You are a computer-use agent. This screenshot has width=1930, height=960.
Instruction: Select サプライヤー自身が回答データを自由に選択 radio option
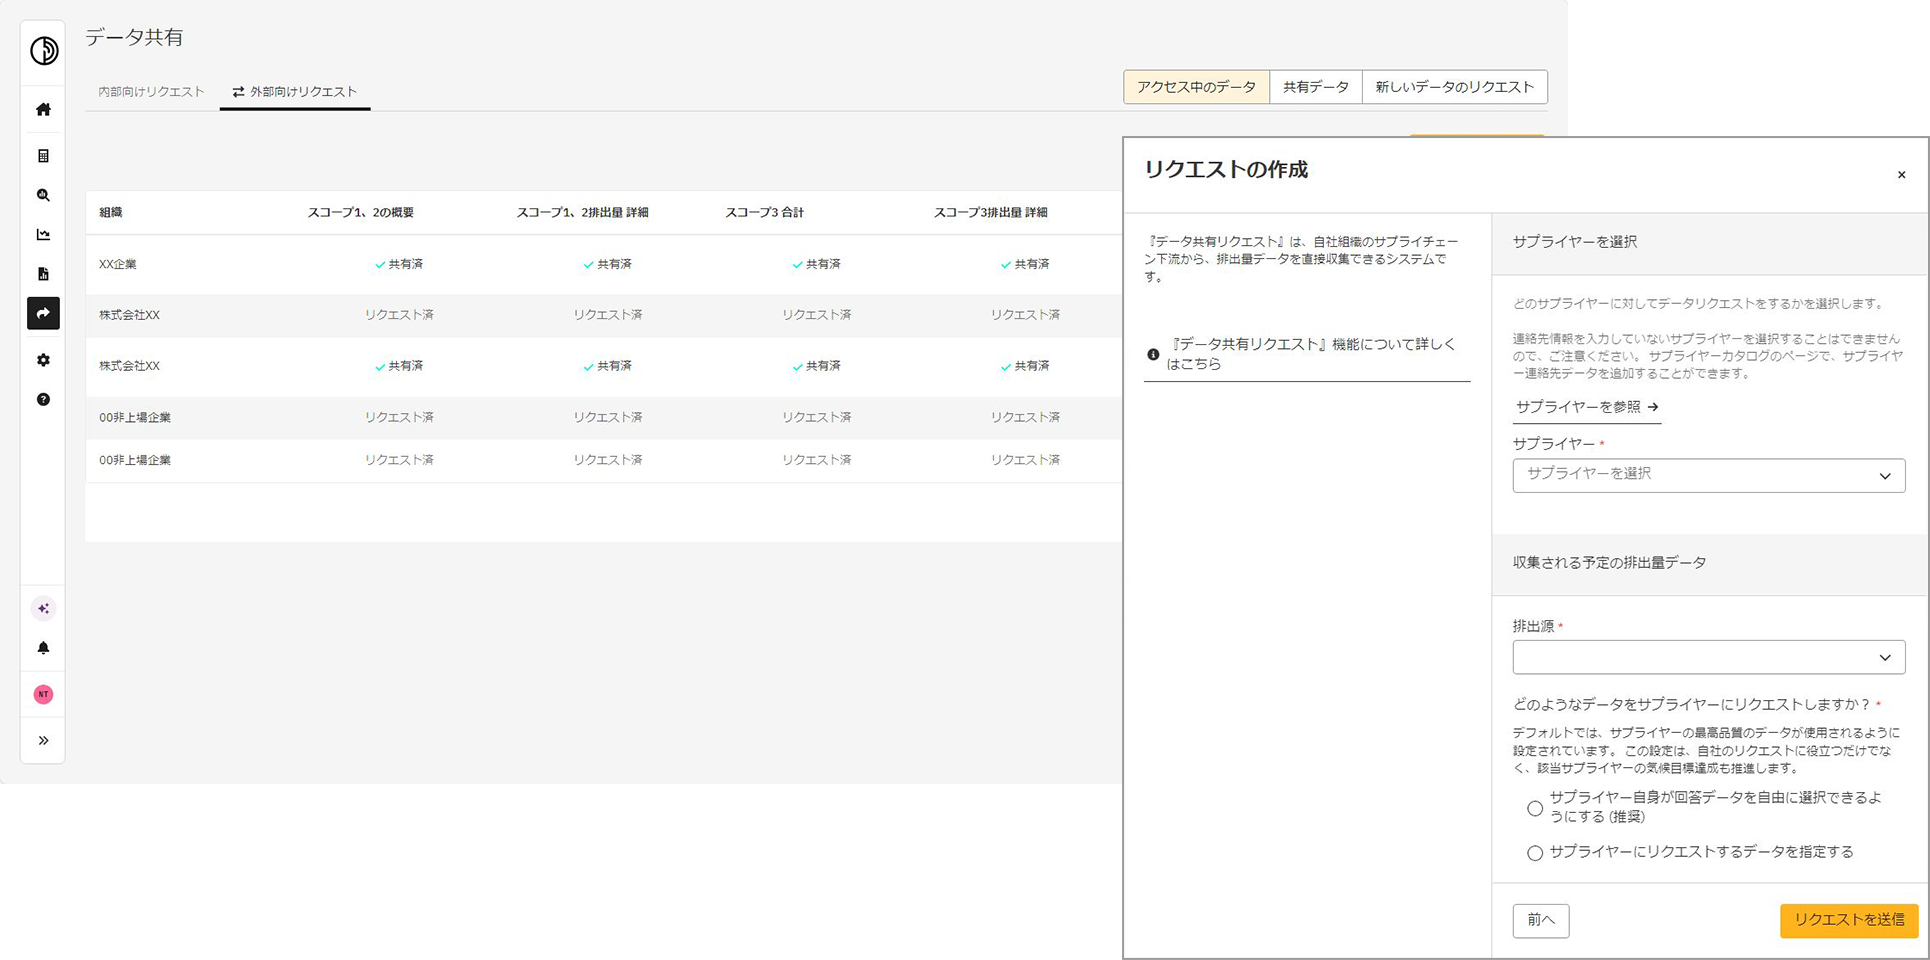click(1535, 808)
